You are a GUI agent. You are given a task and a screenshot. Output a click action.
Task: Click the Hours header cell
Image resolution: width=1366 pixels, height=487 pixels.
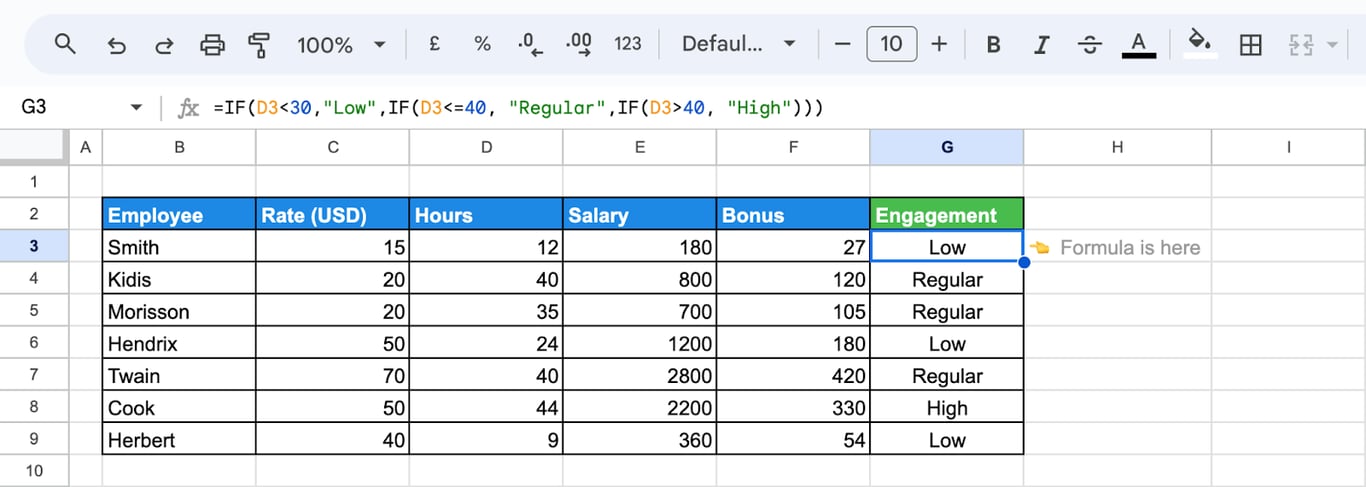click(x=486, y=214)
